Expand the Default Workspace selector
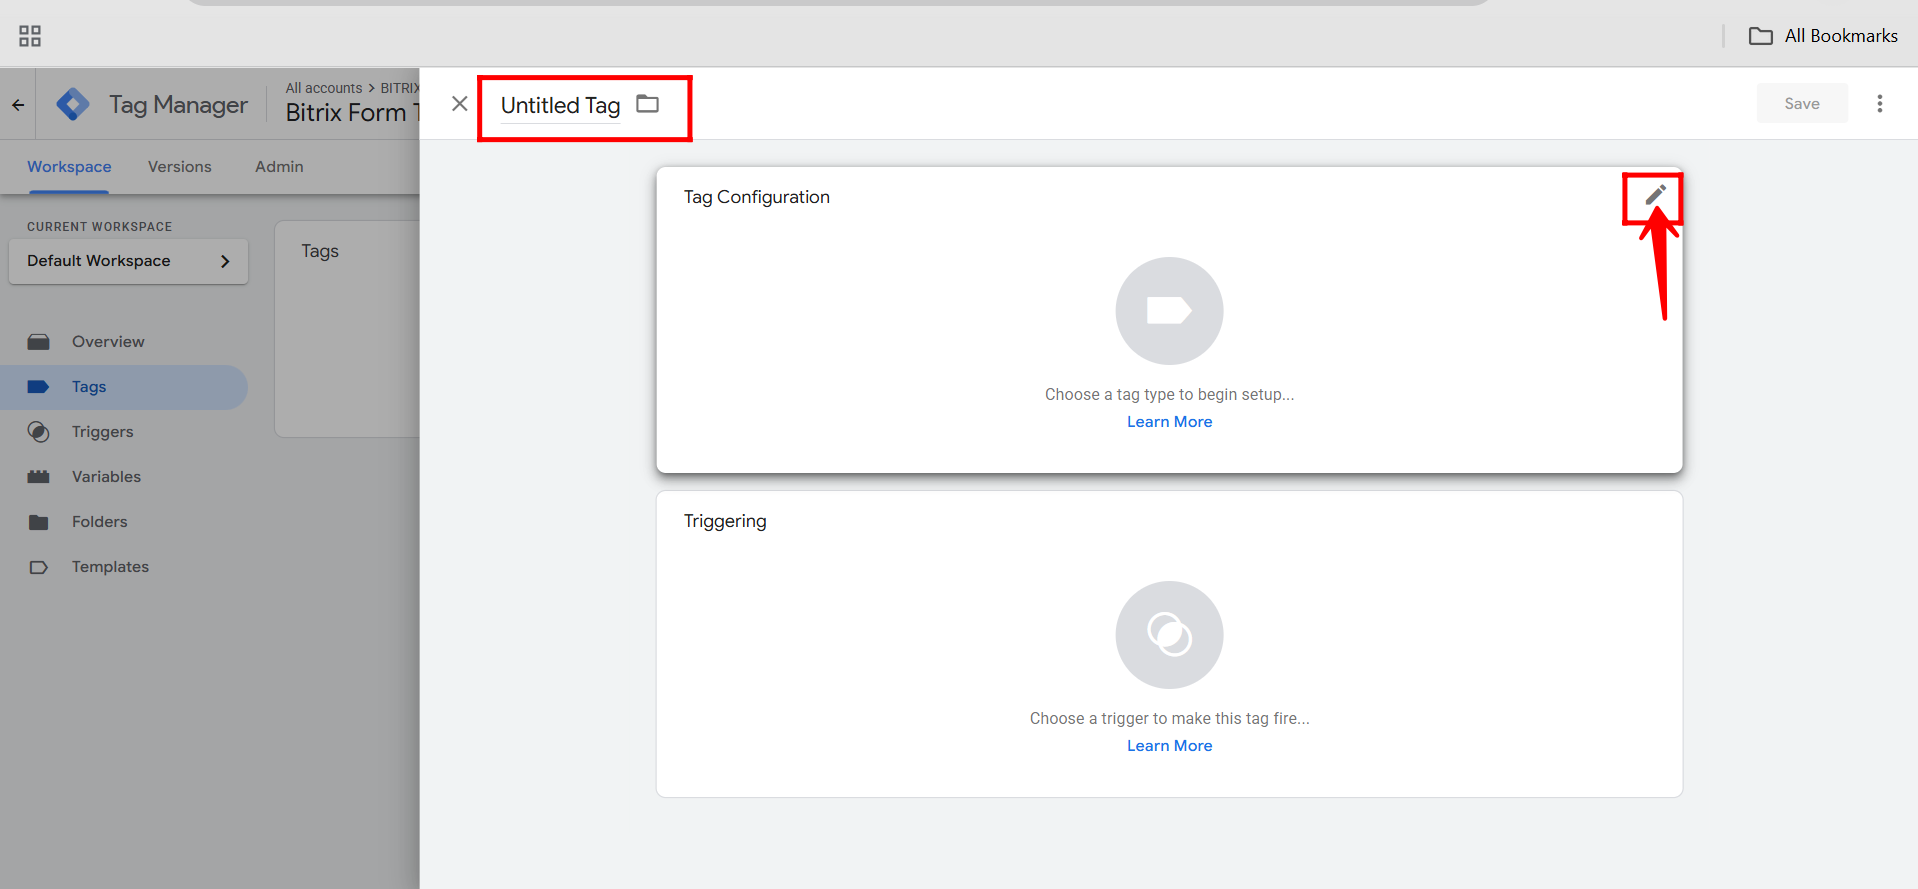 click(129, 261)
